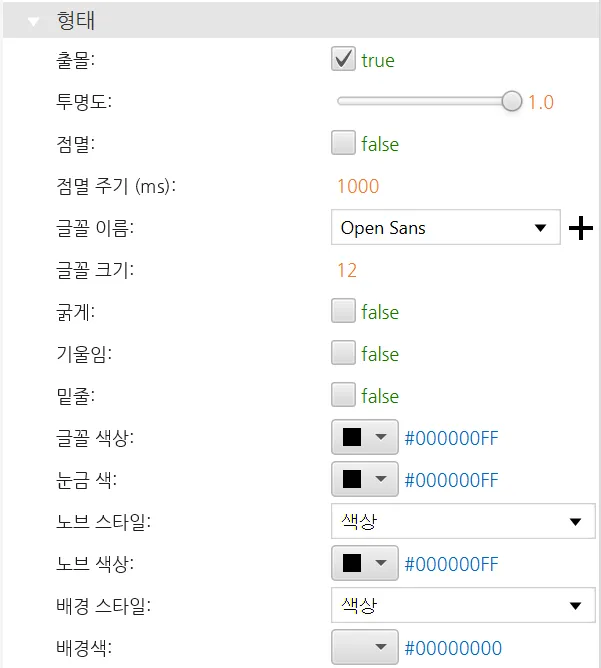Open the 글꼴 색상 color picker
Viewport: 601px width, 668px height.
pos(364,438)
